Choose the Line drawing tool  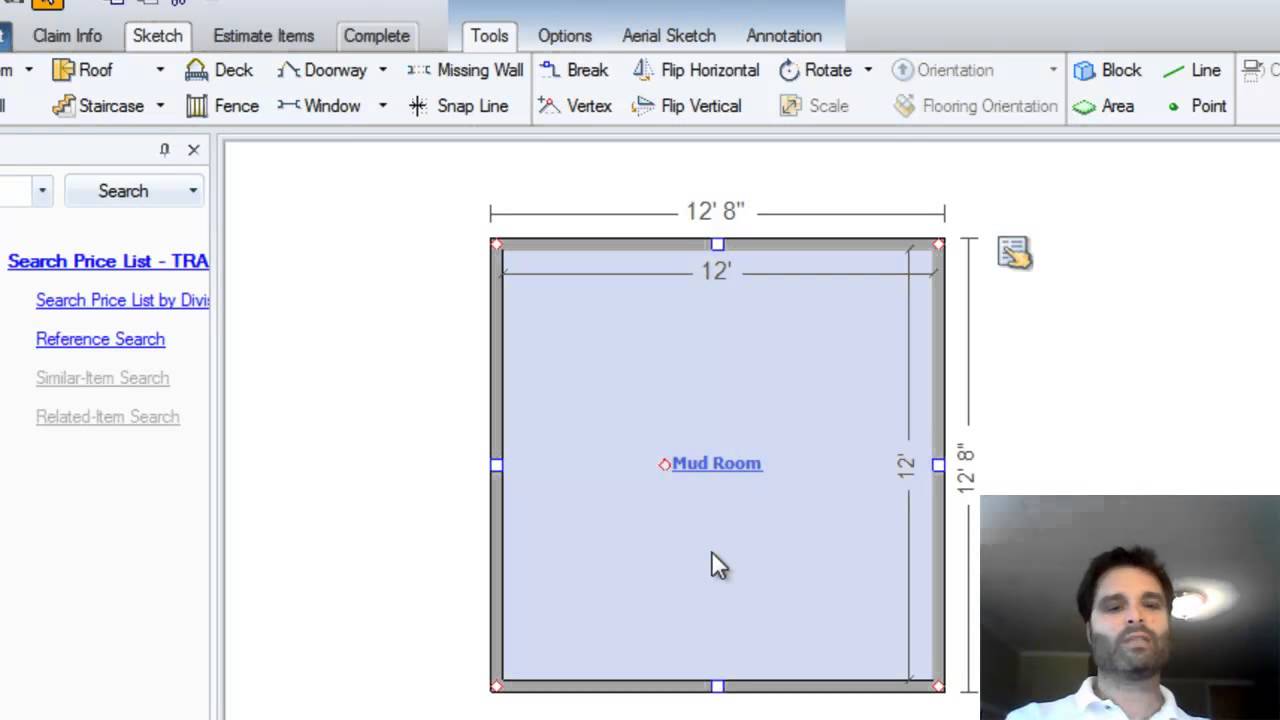pyautogui.click(x=1193, y=70)
